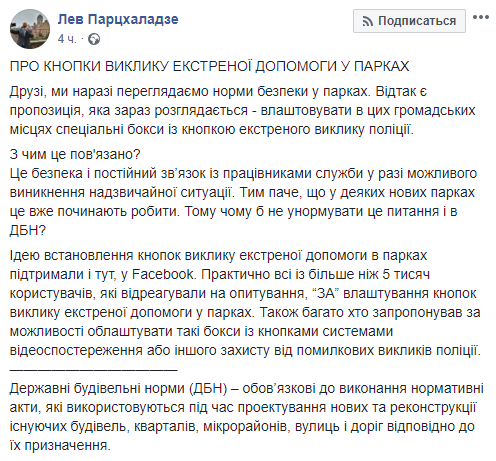Click the word ДБН? ending the paragraph
Image resolution: width=496 pixels, height=461 pixels.
click(27, 230)
